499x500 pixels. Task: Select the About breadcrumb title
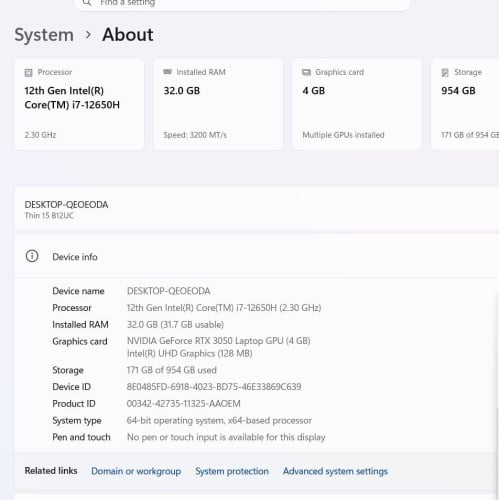[128, 34]
